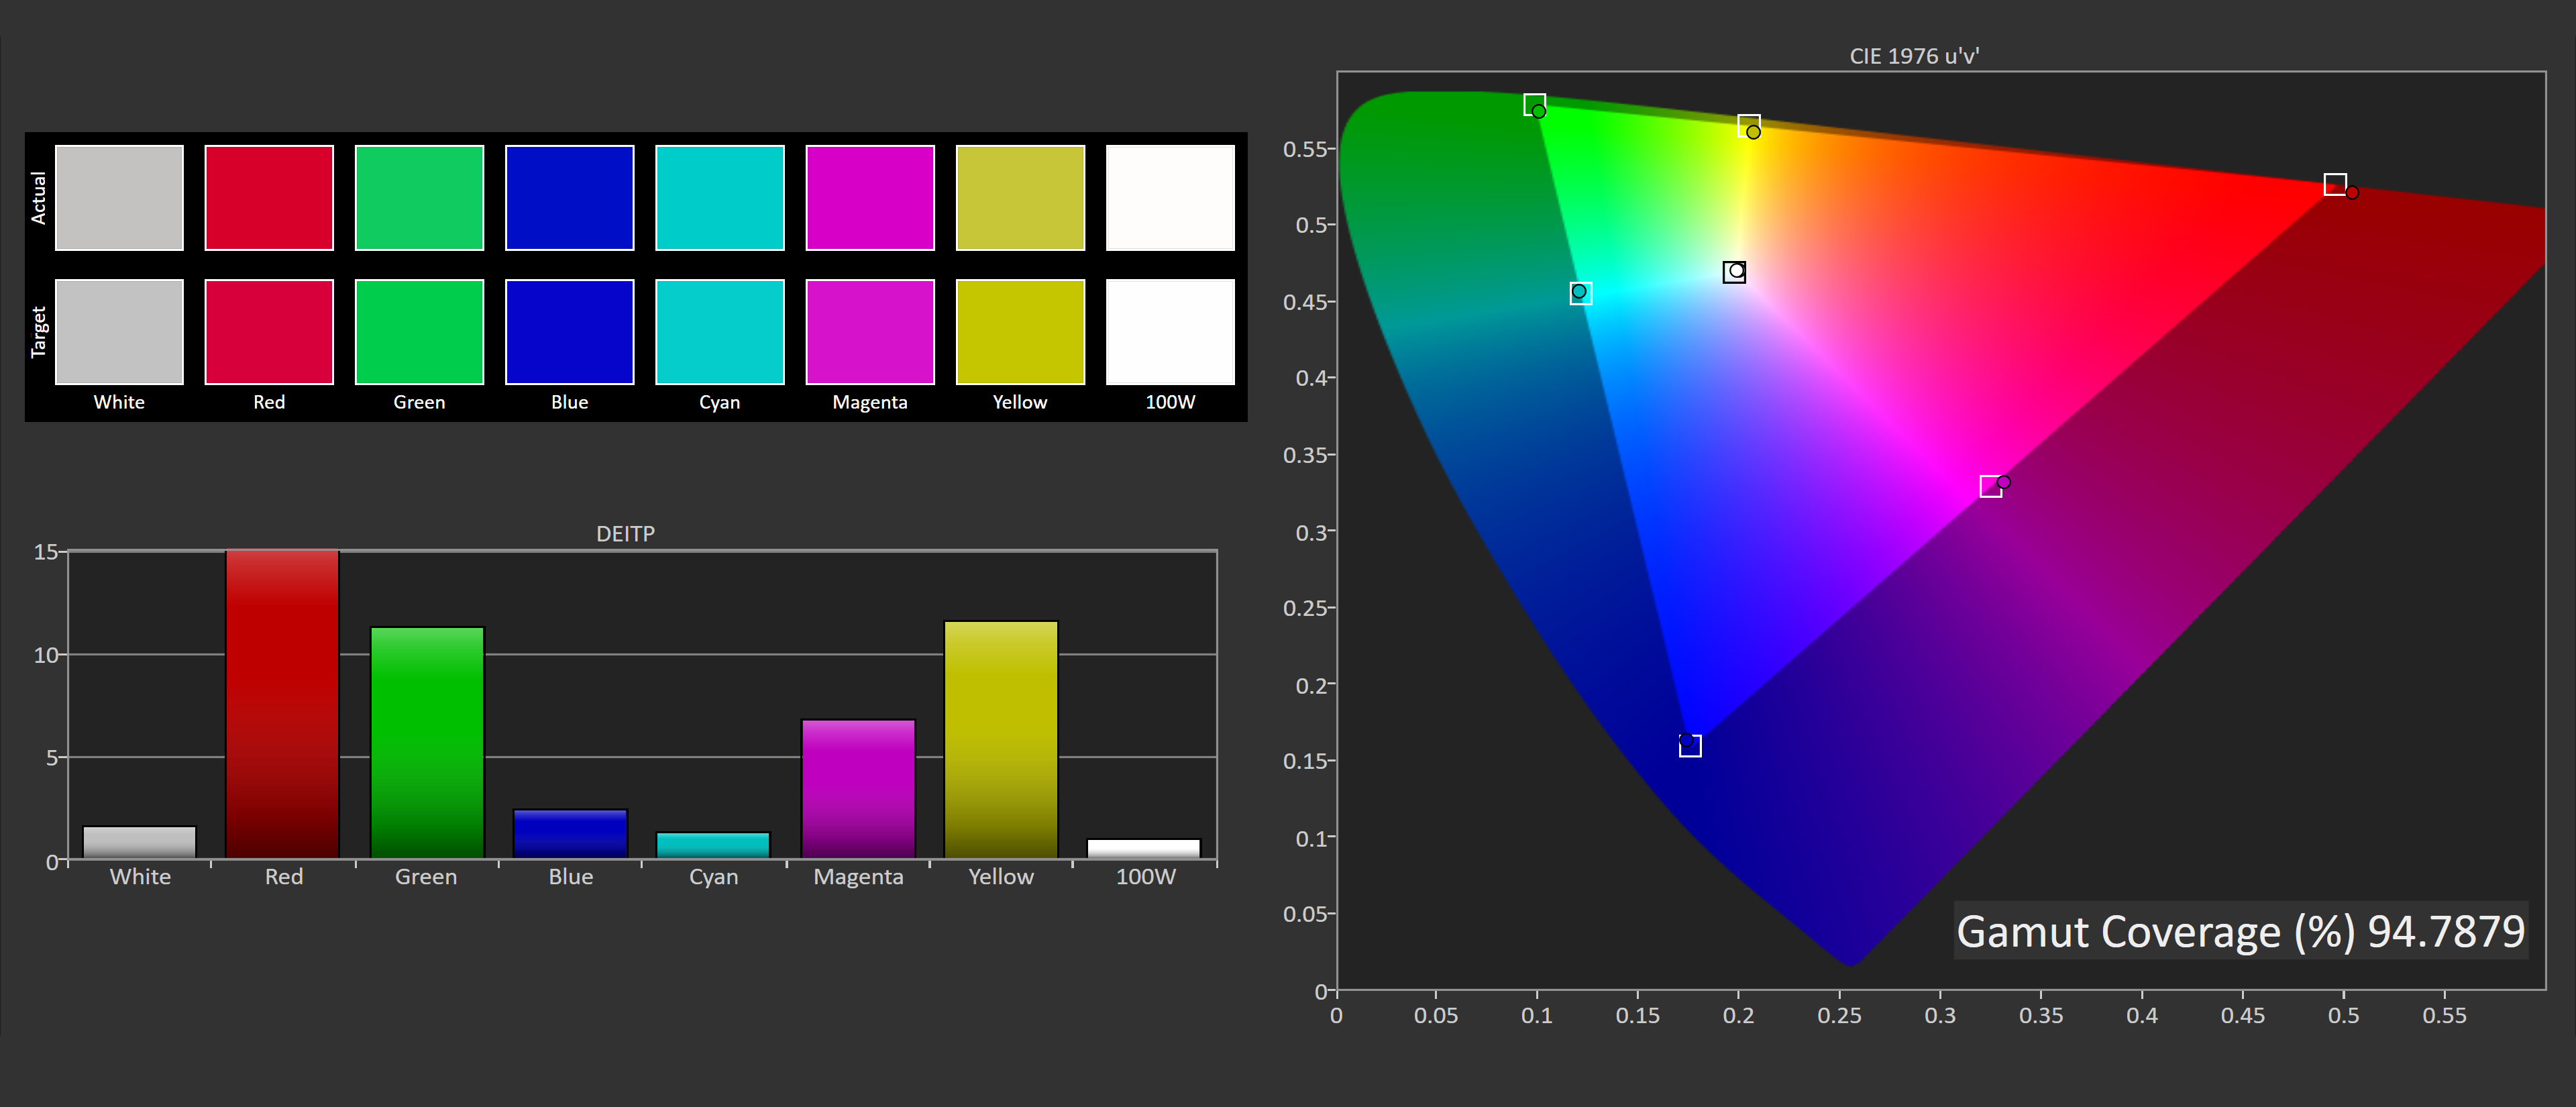Click the Red bar in DEITP chart
The width and height of the screenshot is (2576, 1107).
coord(282,704)
